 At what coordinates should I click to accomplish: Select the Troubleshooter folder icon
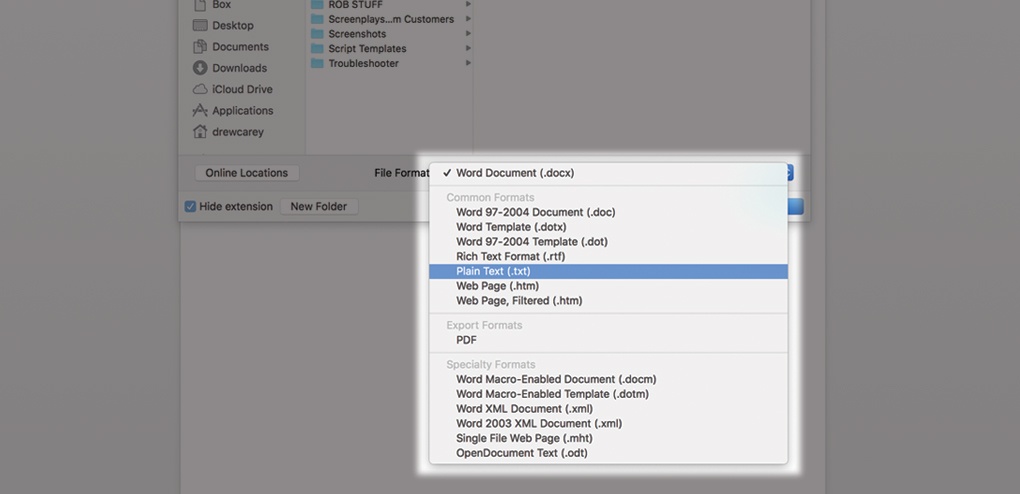[317, 63]
